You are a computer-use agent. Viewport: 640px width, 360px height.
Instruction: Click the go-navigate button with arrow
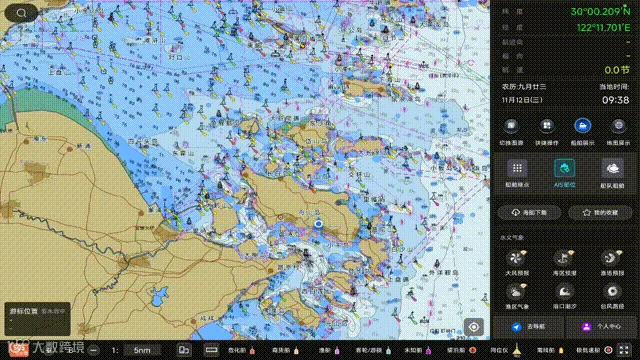pyautogui.click(x=529, y=327)
